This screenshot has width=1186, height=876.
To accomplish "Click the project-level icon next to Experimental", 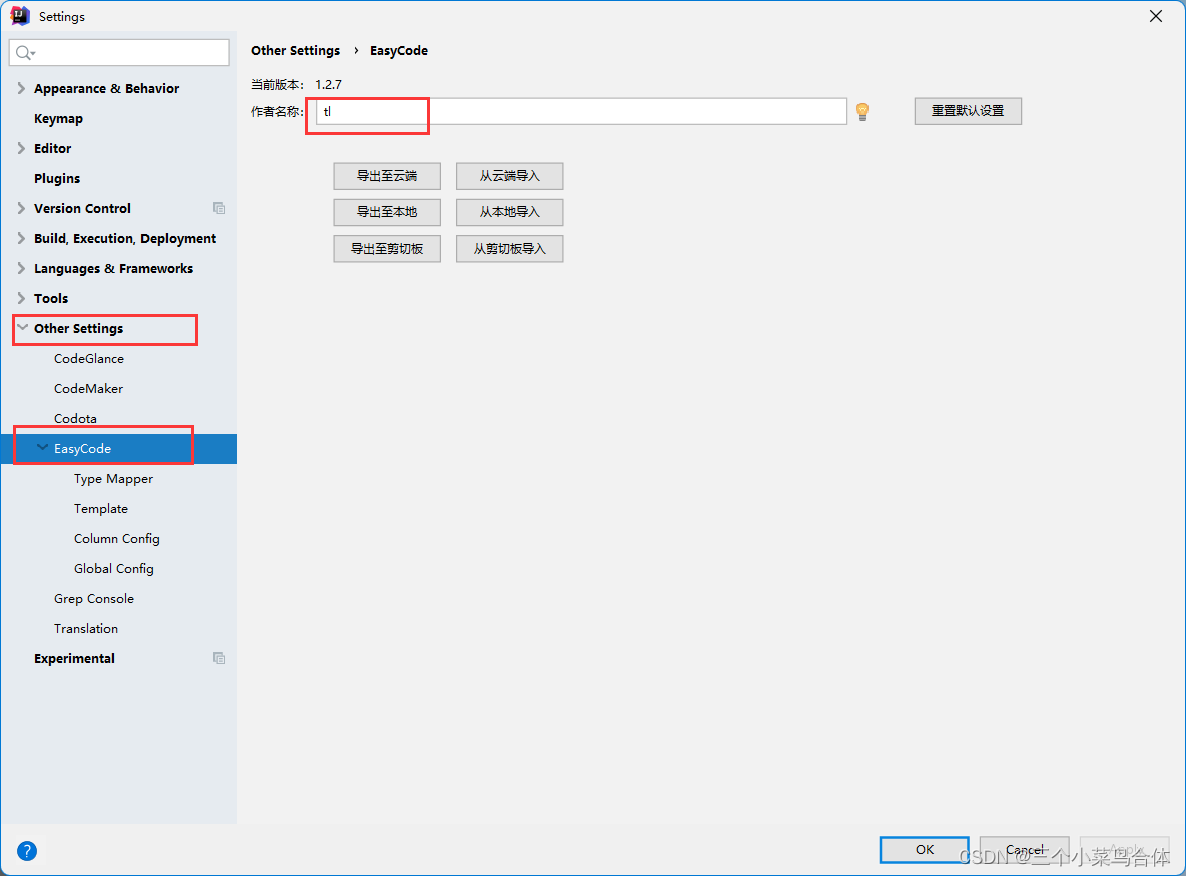I will click(x=219, y=658).
